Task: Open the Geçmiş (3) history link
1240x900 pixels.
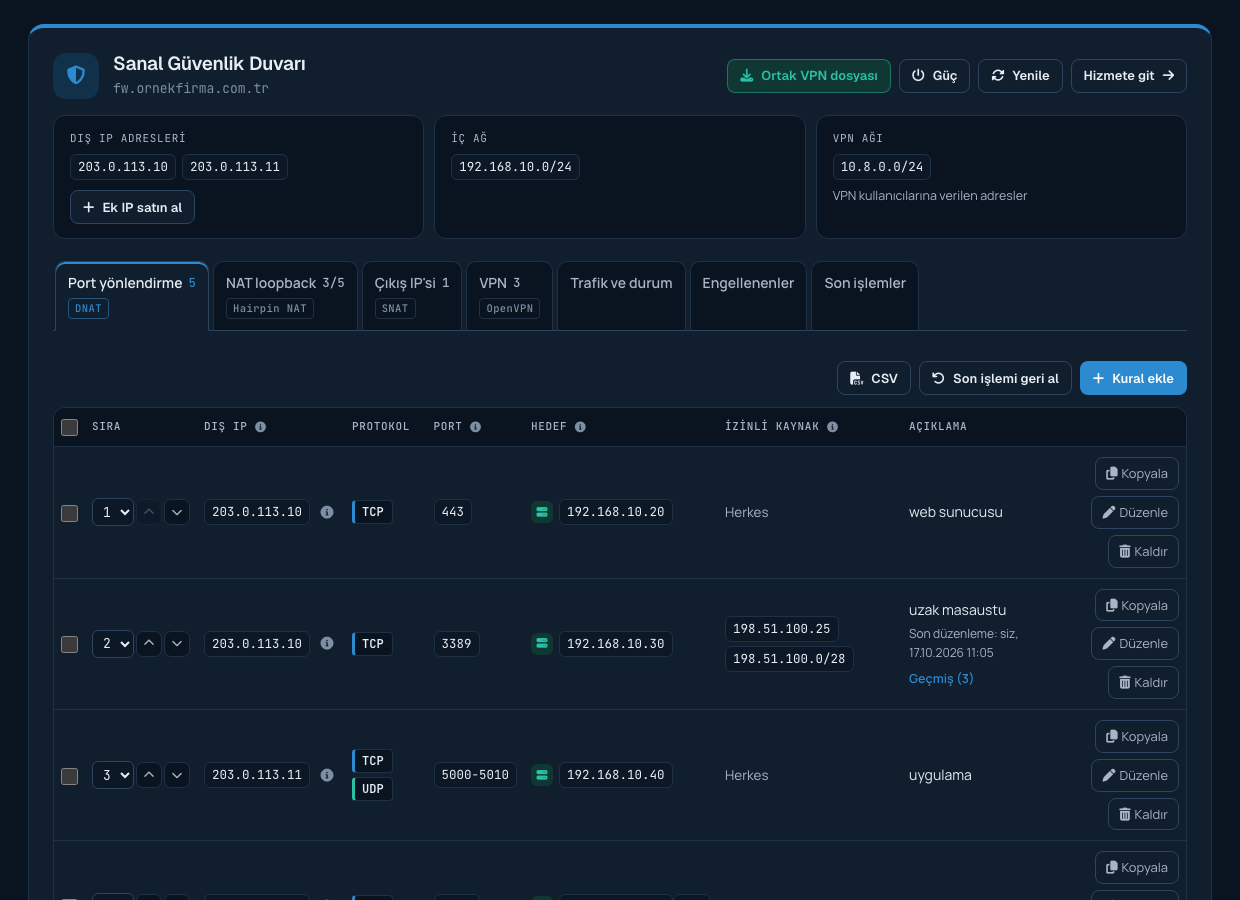Action: click(941, 678)
